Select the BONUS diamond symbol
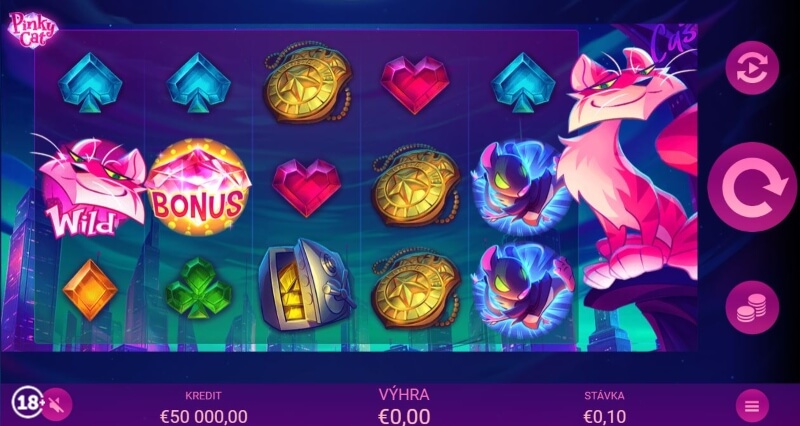Viewport: 800px width, 426px height. click(197, 187)
